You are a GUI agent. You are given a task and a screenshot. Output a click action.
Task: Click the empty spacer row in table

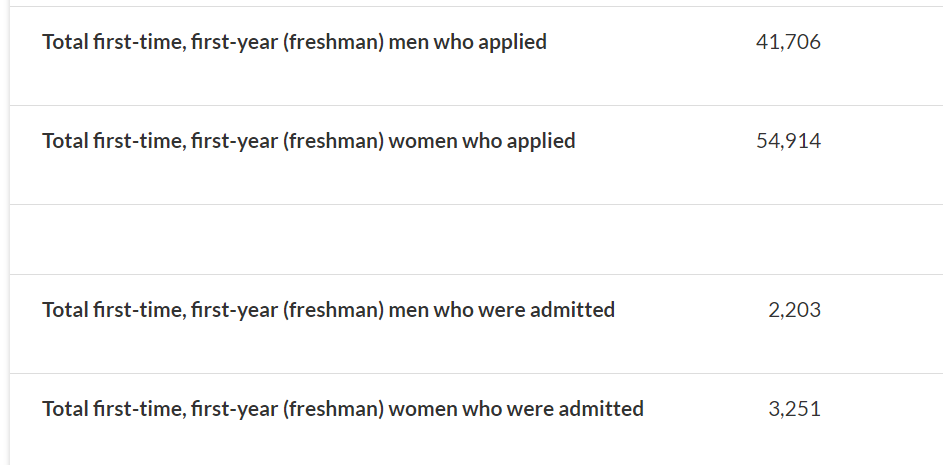(x=476, y=239)
